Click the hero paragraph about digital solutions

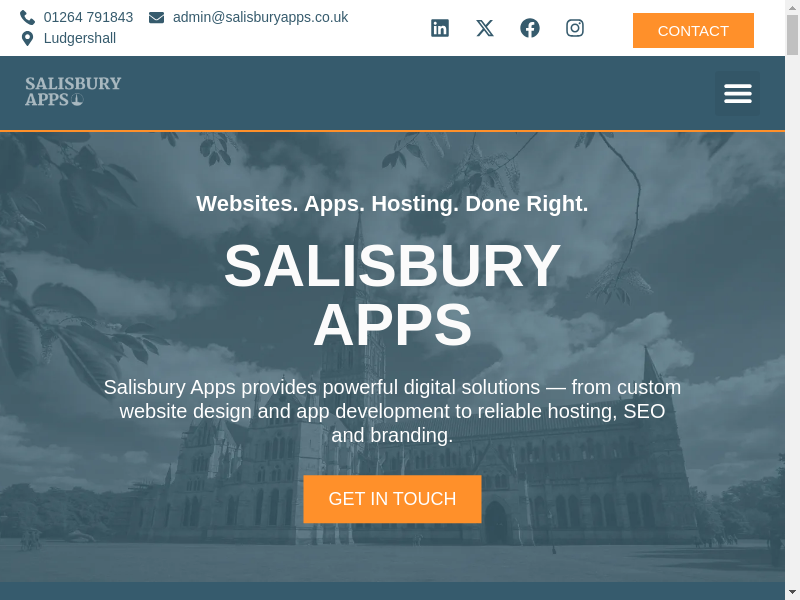pos(392,411)
